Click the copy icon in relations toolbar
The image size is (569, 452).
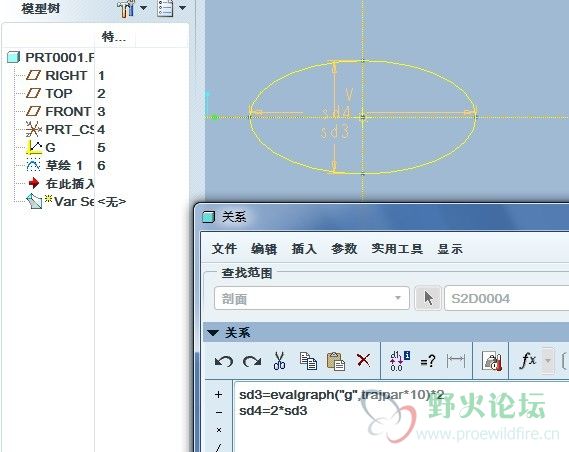click(308, 361)
